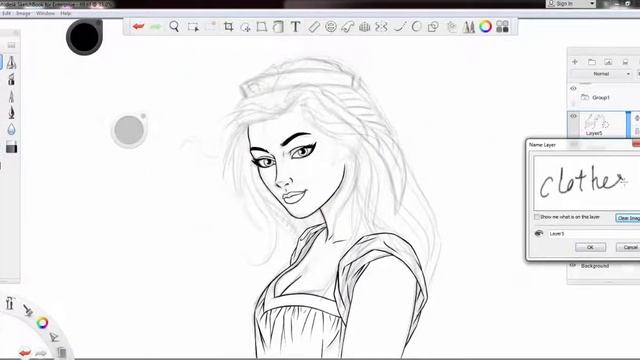
Task: Select the French Curve tool
Action: point(347,27)
